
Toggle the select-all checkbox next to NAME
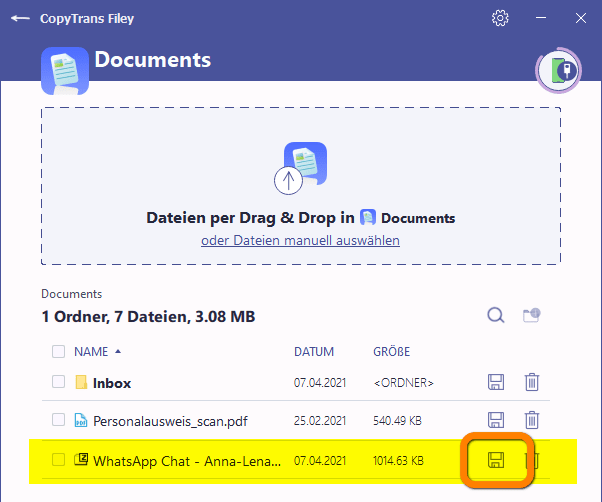click(58, 352)
